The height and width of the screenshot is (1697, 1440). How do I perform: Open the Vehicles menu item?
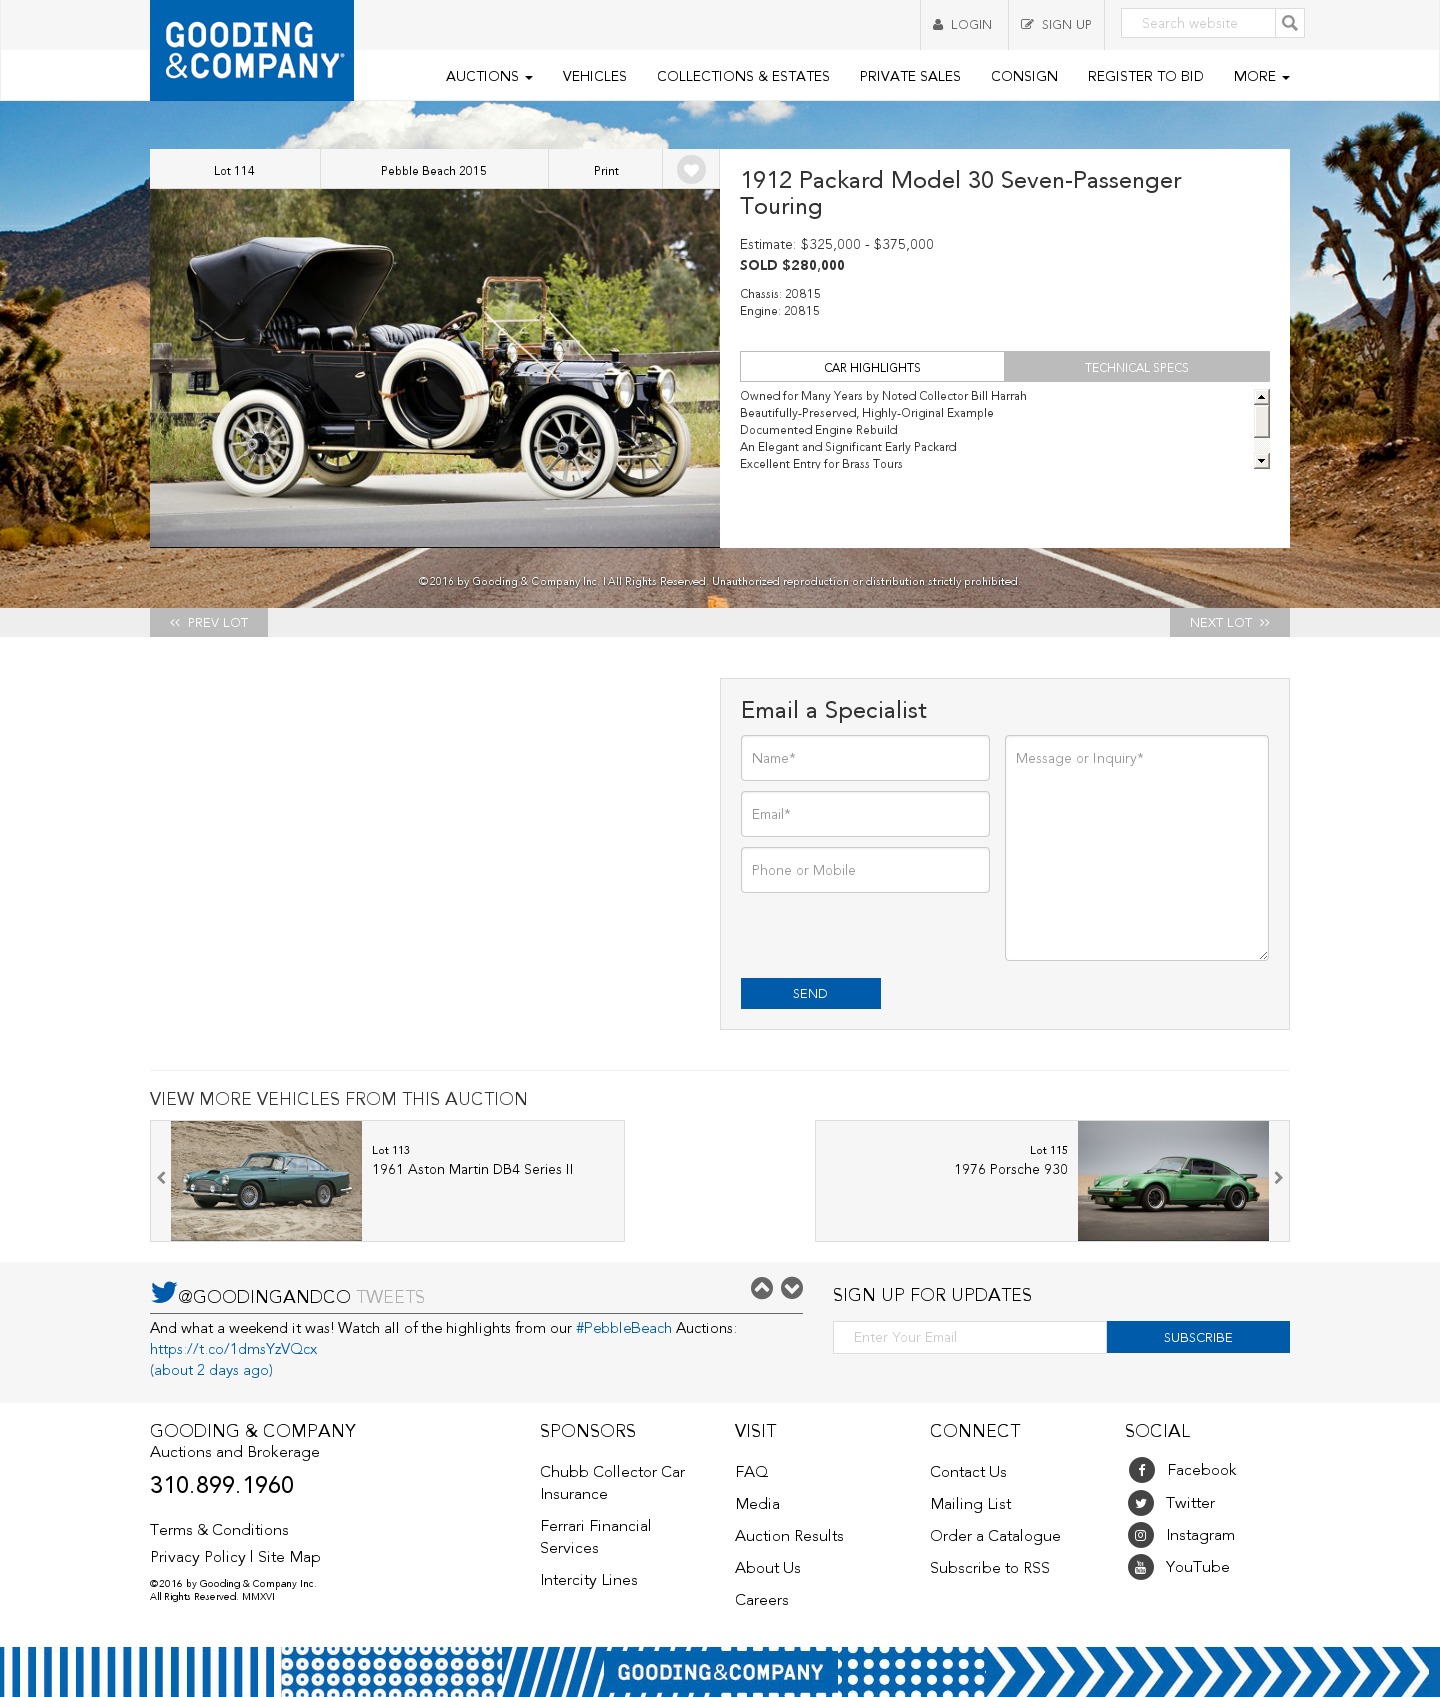[x=595, y=76]
